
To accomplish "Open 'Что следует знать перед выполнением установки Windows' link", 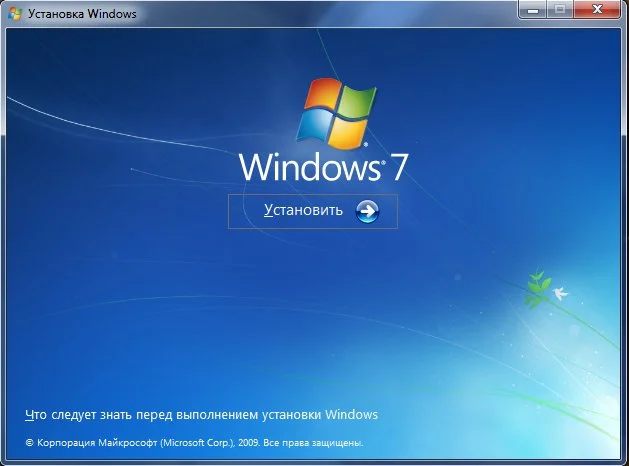I will [x=201, y=414].
